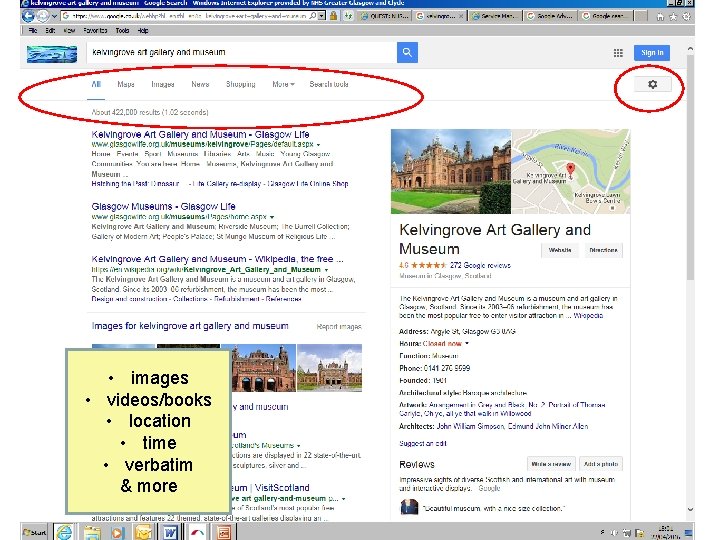
Task: Click the security padlock icon in address bar
Action: click(333, 16)
